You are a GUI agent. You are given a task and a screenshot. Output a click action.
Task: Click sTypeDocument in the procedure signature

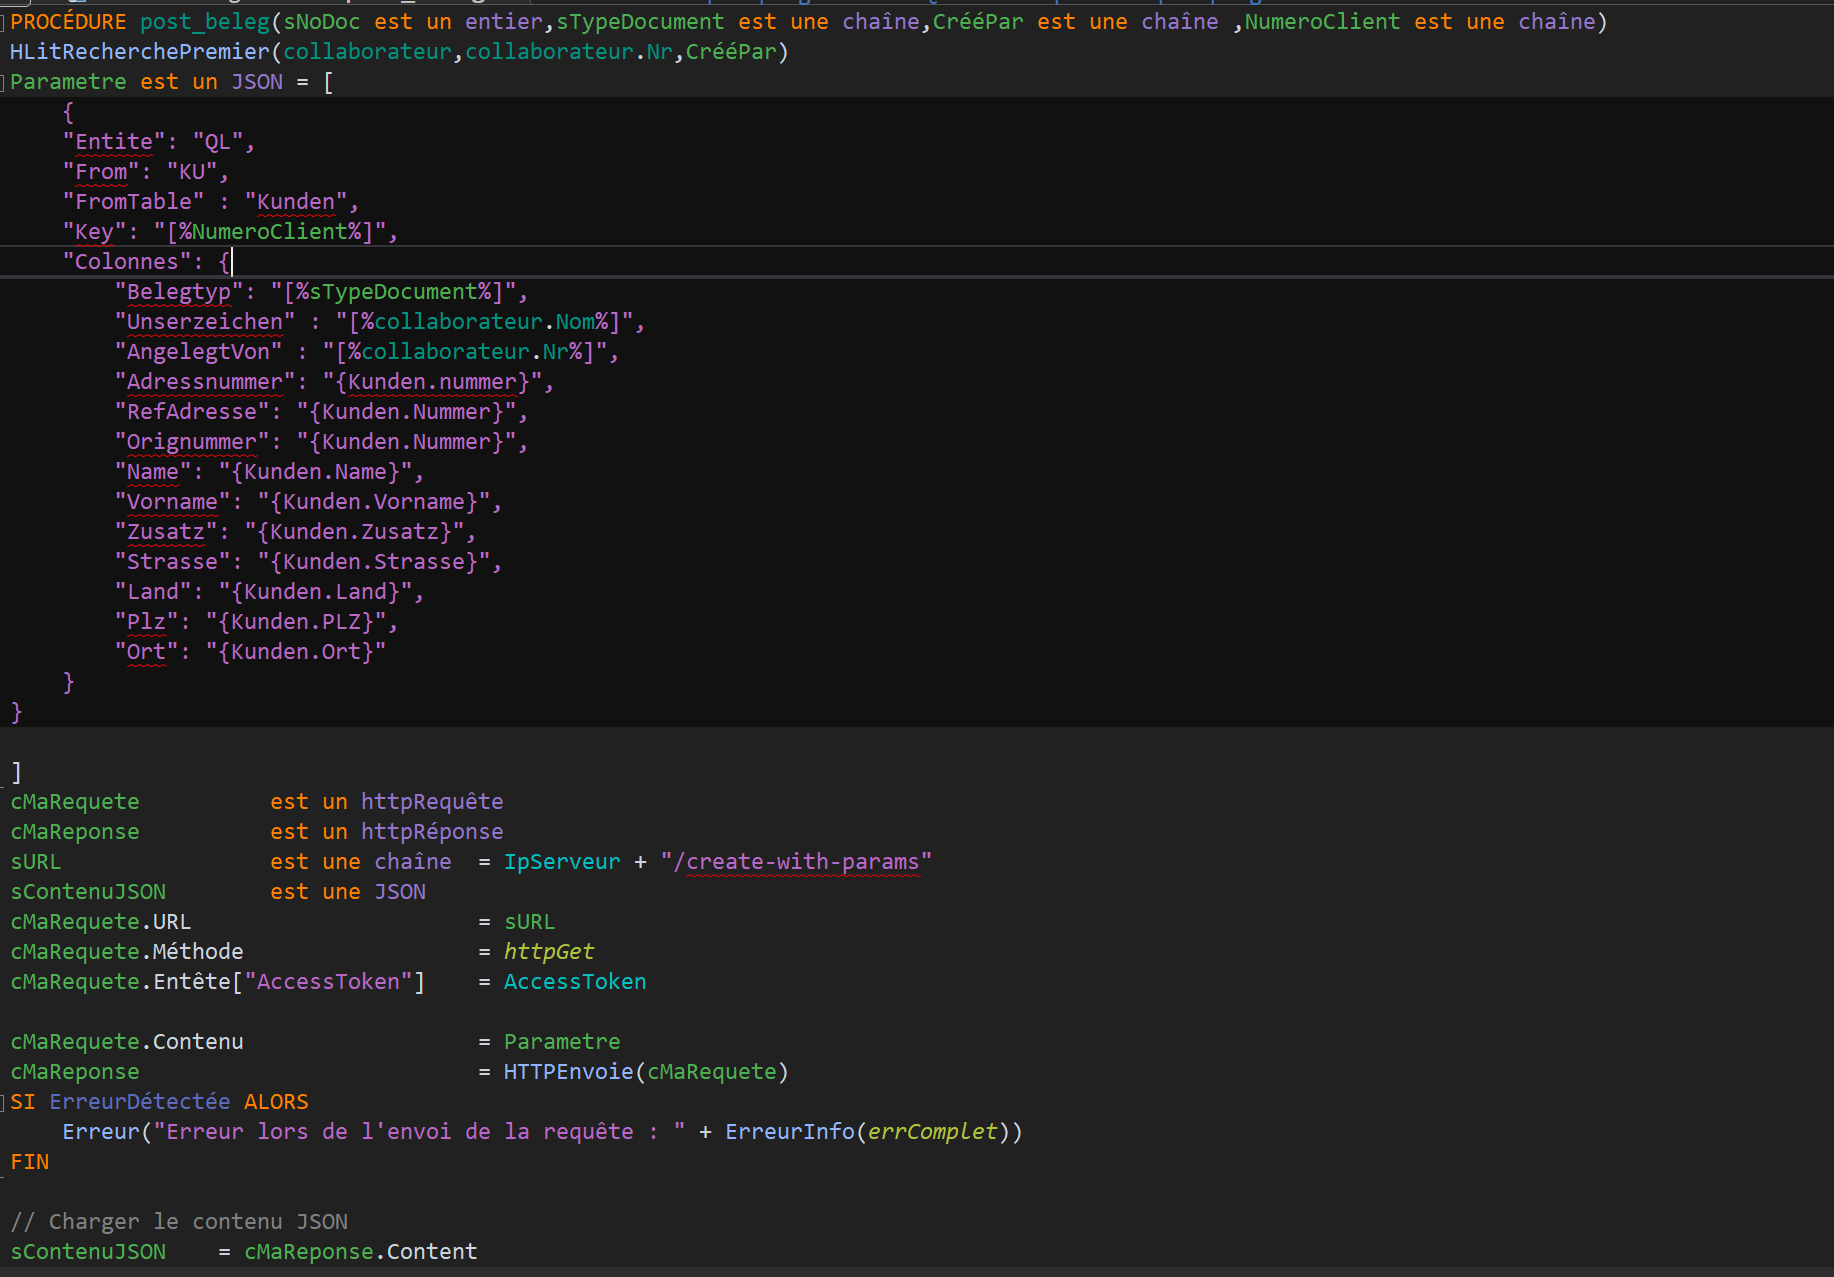point(640,22)
